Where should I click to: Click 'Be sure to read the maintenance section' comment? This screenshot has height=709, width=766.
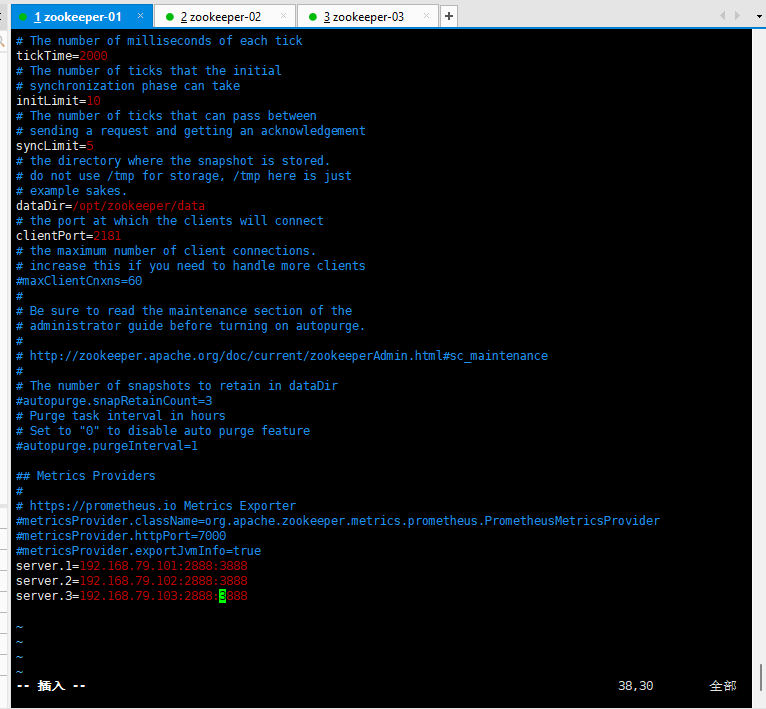[184, 311]
